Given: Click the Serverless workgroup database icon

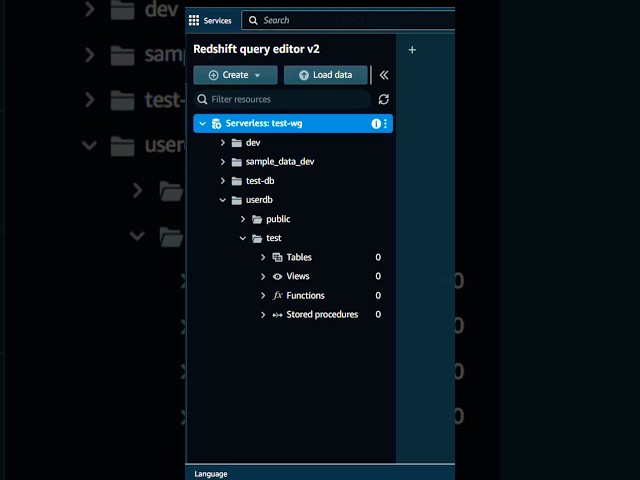Looking at the screenshot, I should pyautogui.click(x=216, y=124).
